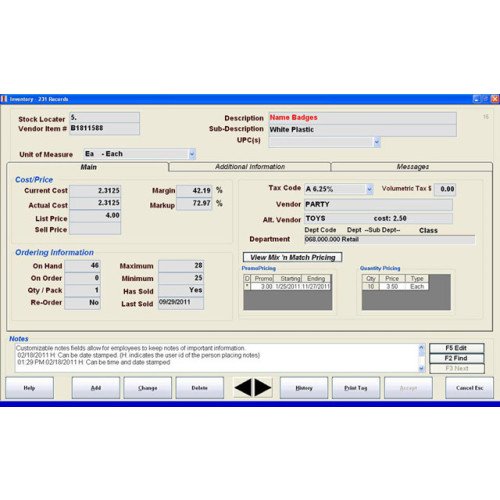The image size is (500, 500).
Task: Click the Cancel Esc button
Action: click(469, 388)
